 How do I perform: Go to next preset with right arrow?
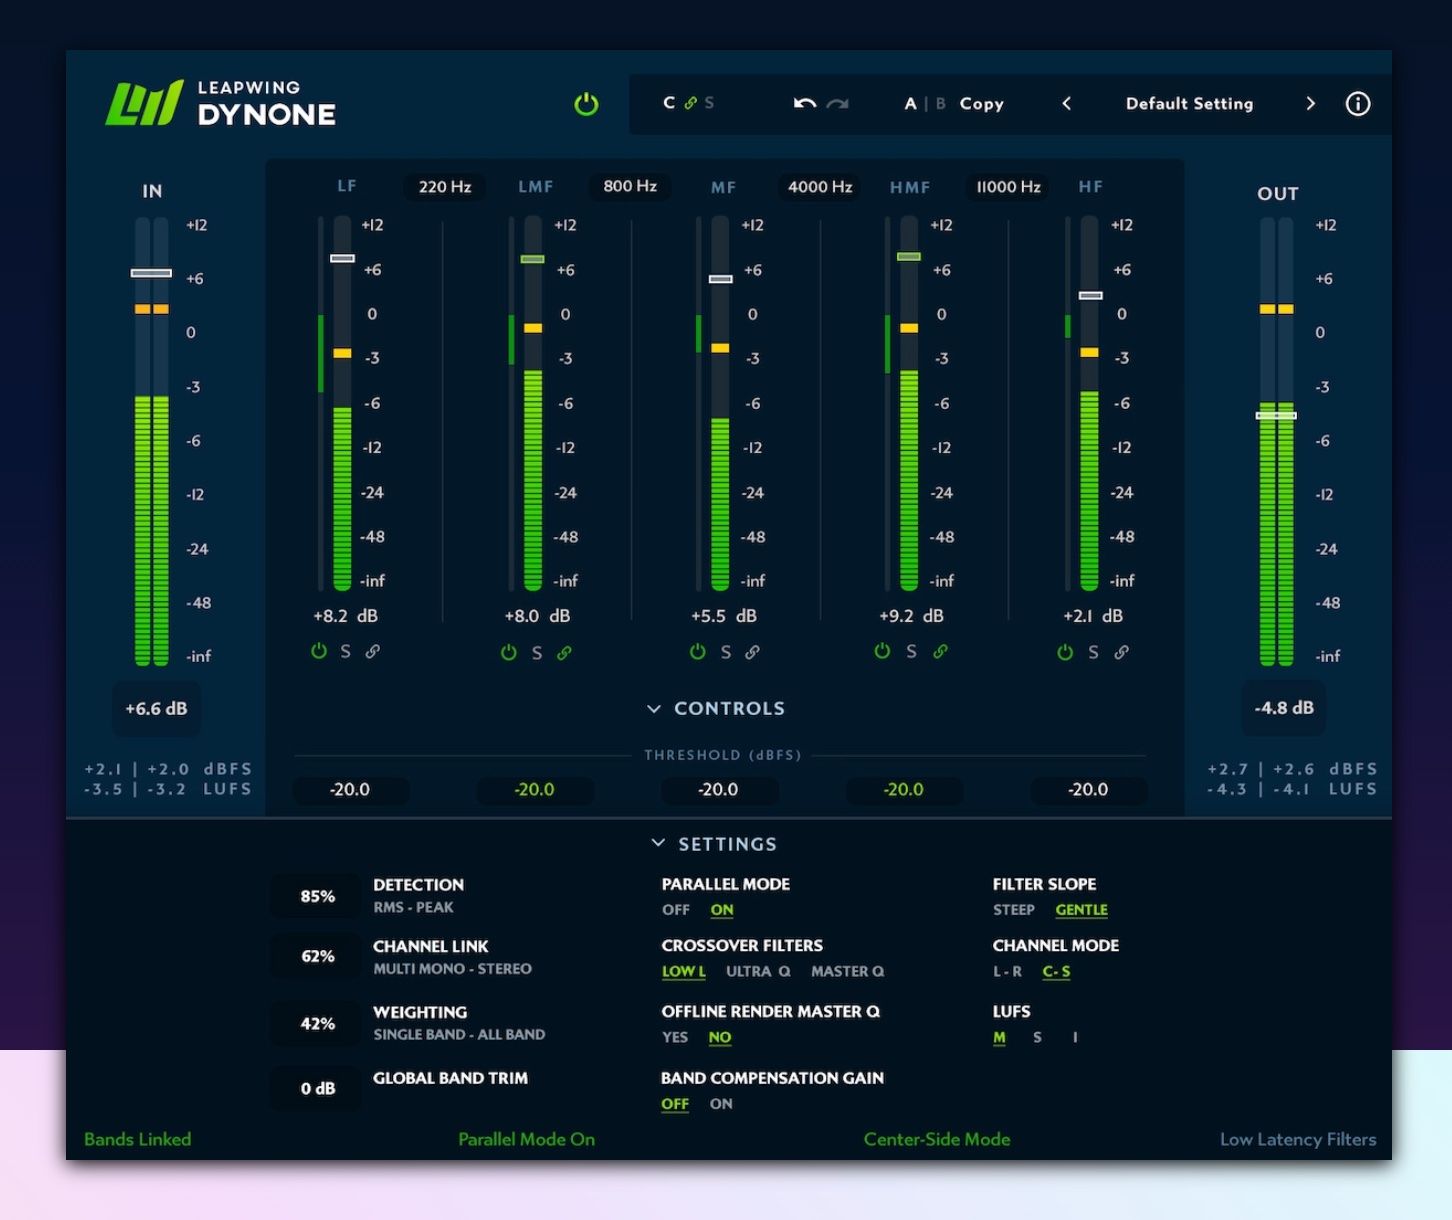pyautogui.click(x=1310, y=103)
